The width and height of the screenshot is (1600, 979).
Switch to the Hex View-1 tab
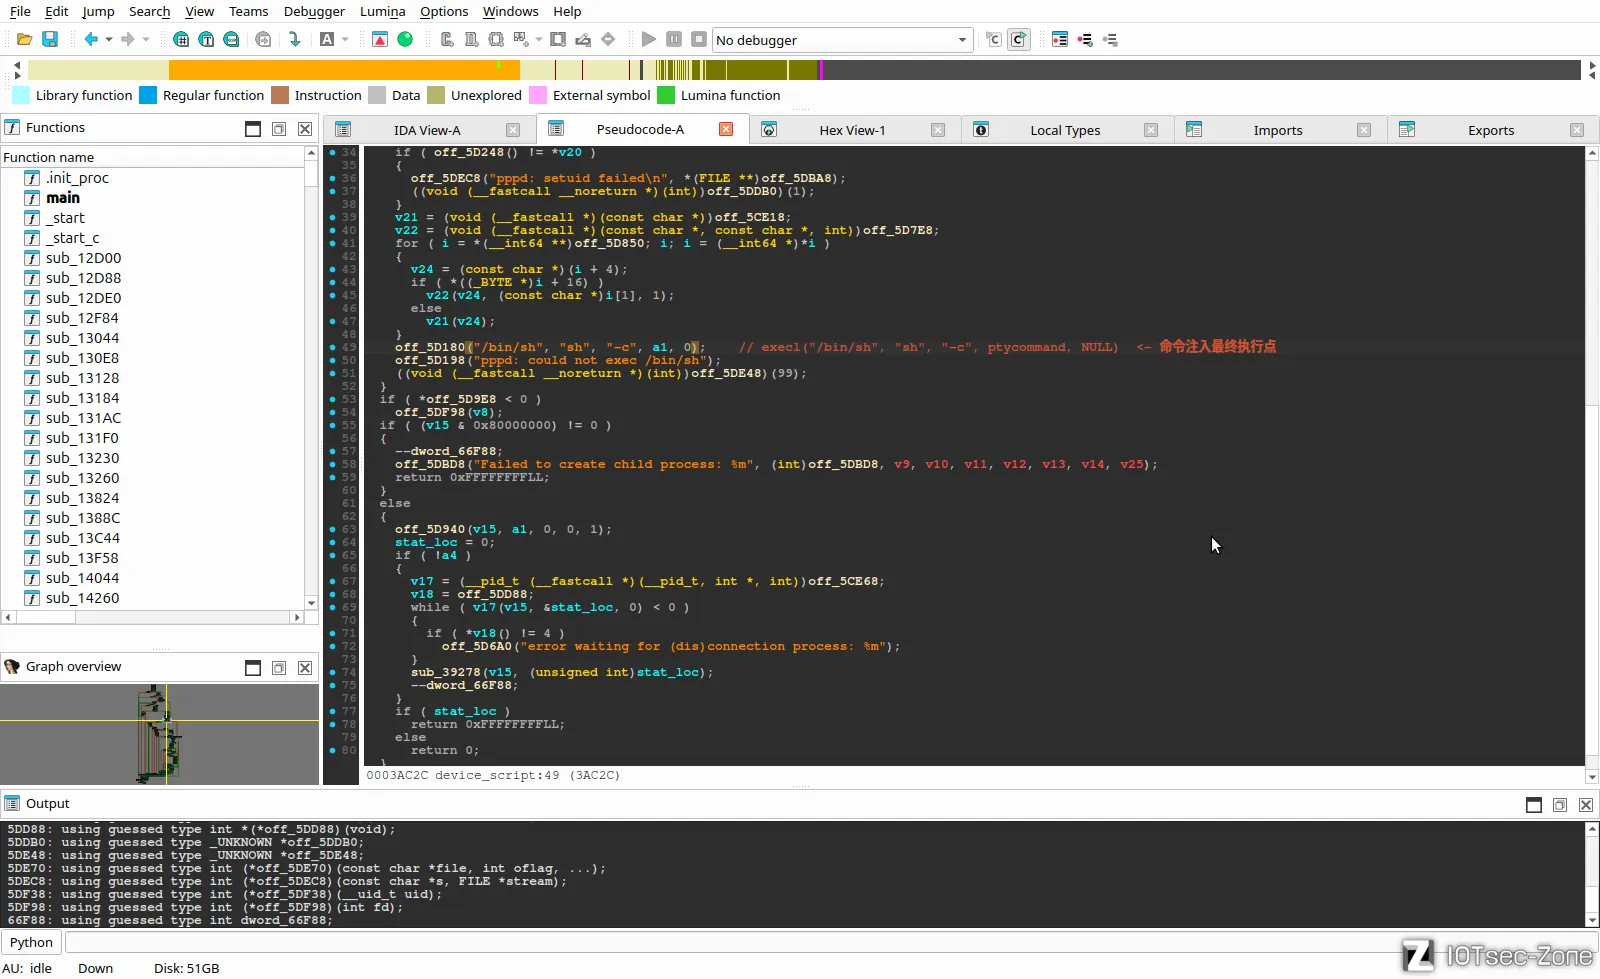point(852,130)
